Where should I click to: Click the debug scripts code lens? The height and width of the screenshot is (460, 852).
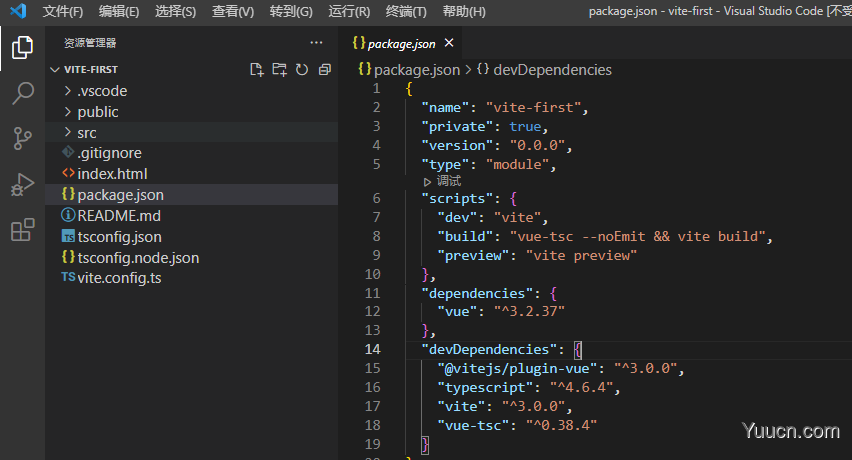click(442, 181)
